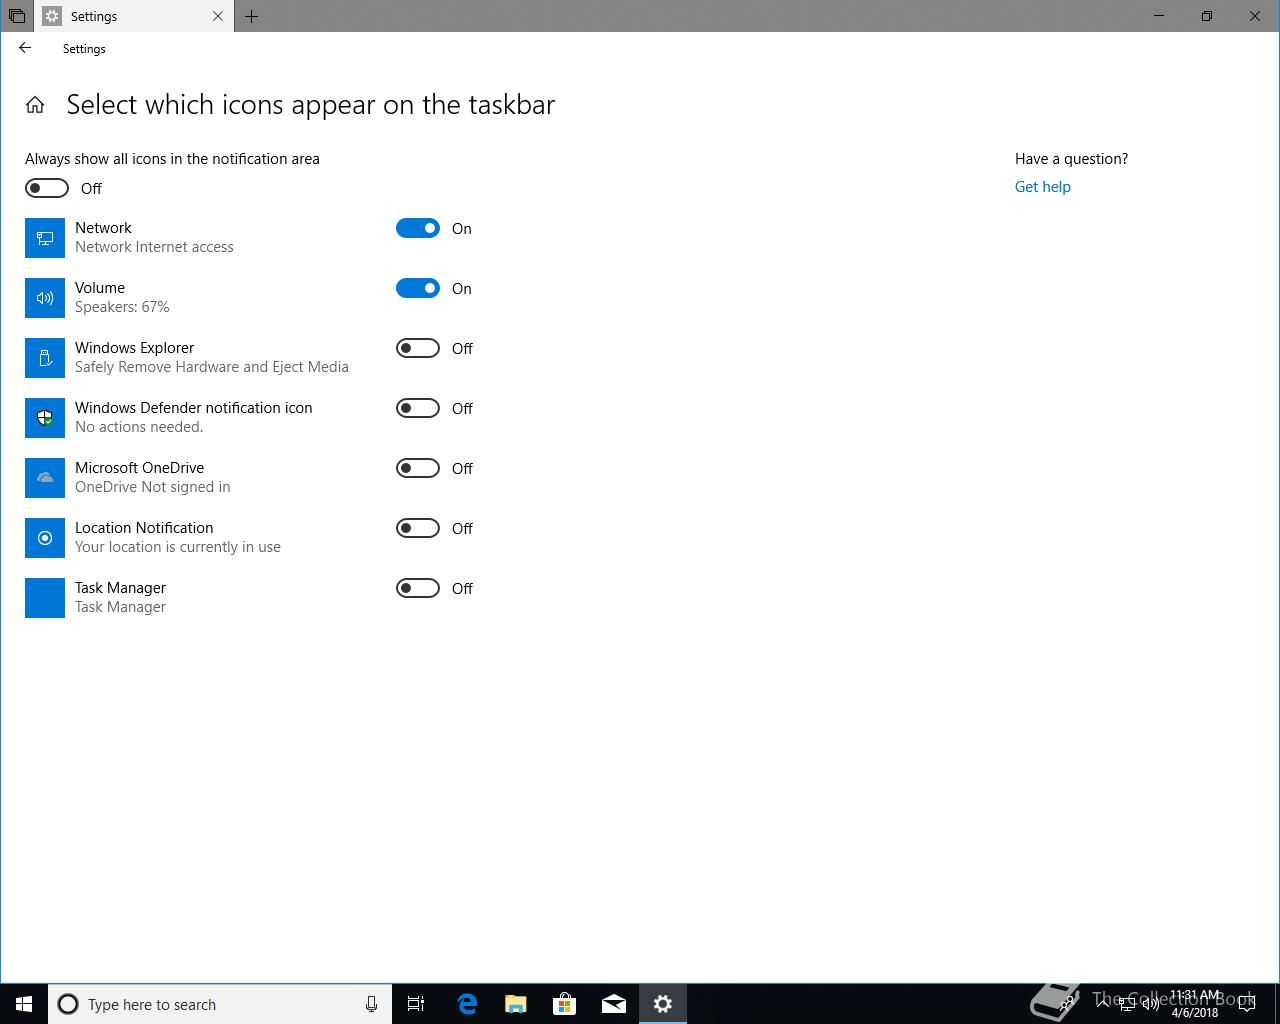Click 'Always show all icons' label text
This screenshot has height=1024, width=1280.
pyautogui.click(x=172, y=159)
